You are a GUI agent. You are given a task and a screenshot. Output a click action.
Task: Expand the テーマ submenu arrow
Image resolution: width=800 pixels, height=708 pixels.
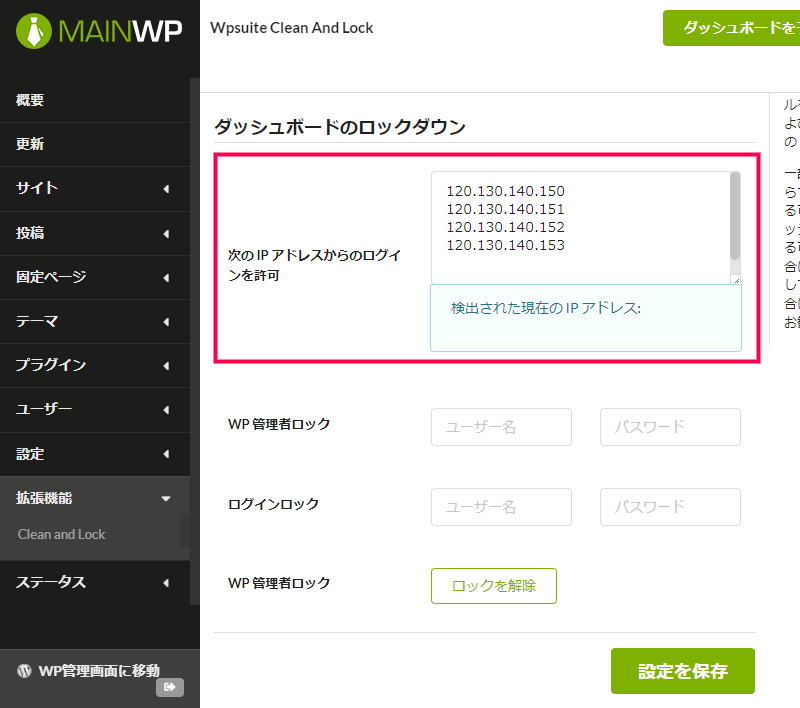point(166,322)
